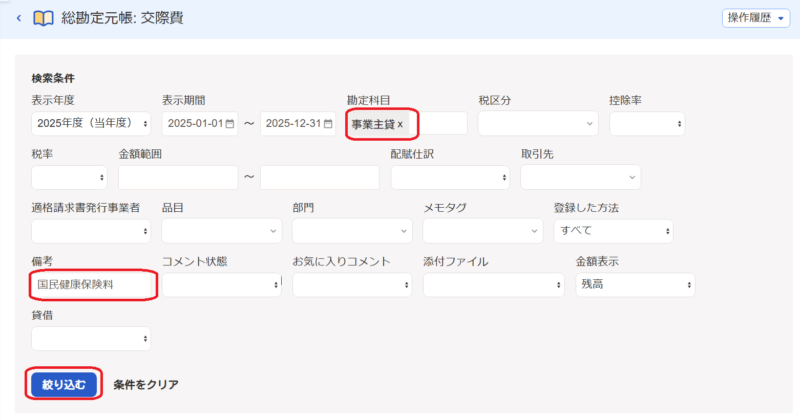Screen dimensions: 800x420
Task: Expand the 貸借 dropdown
Action: click(x=91, y=339)
